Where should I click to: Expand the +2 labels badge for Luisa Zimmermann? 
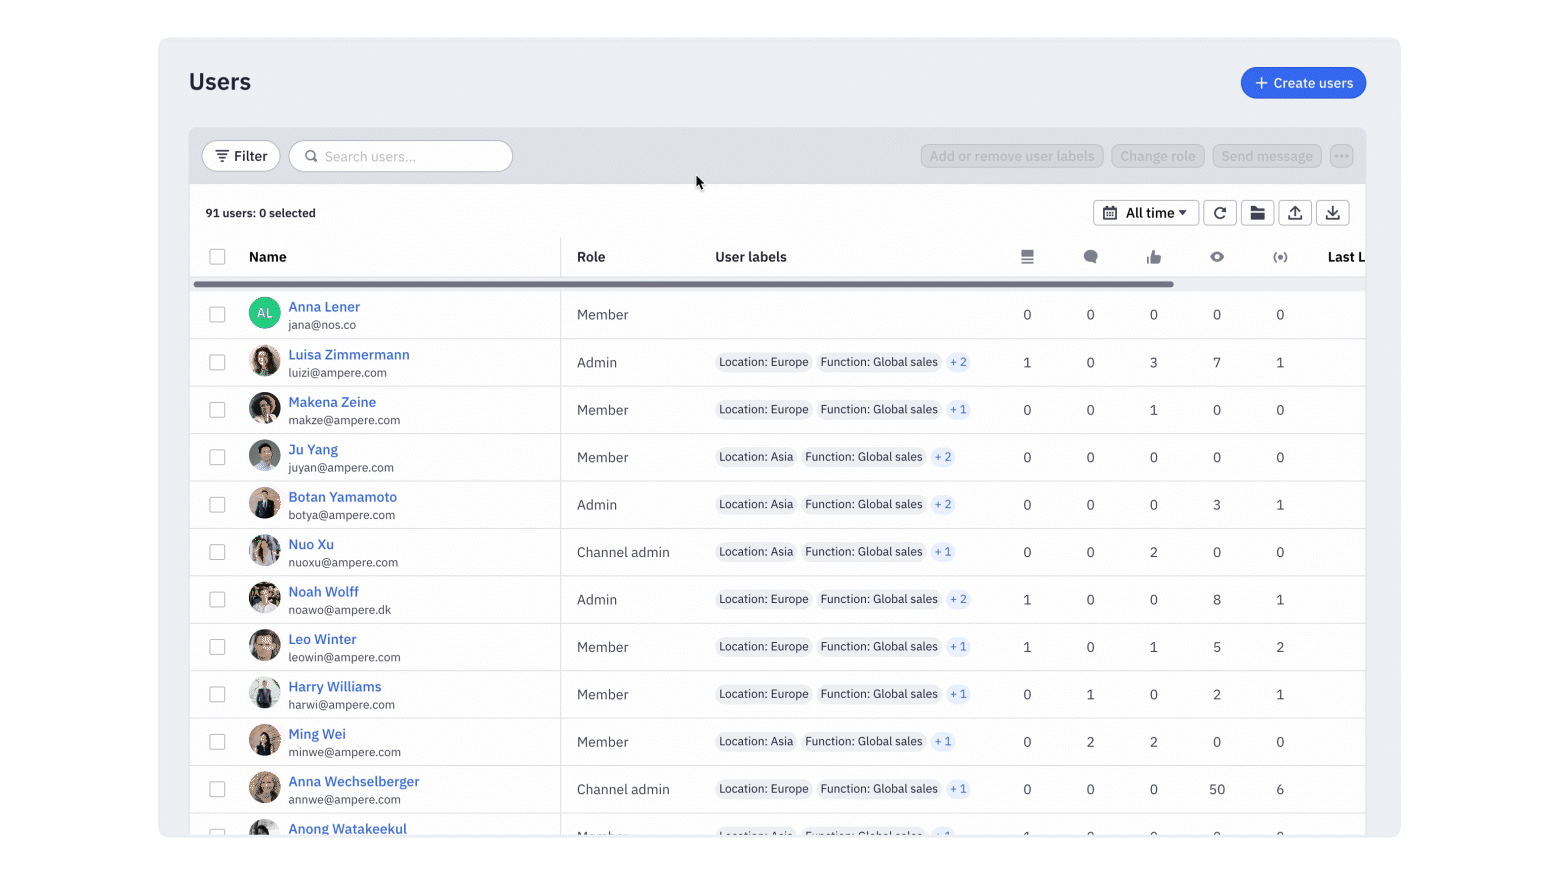957,361
